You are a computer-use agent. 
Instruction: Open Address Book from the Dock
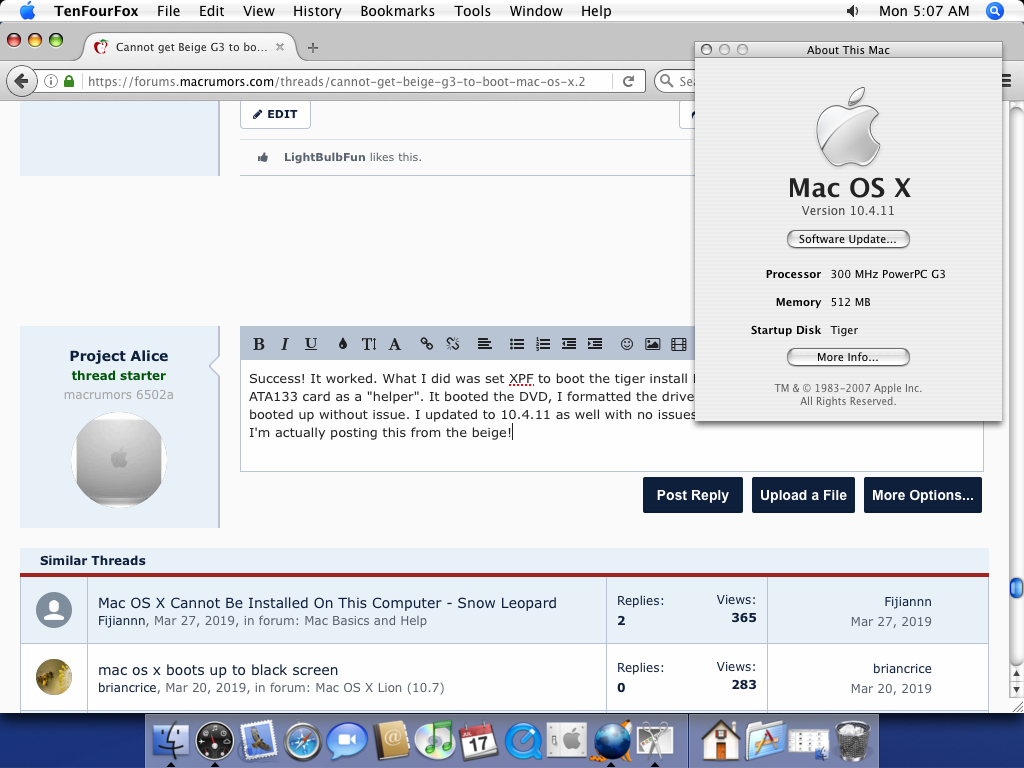tap(391, 741)
